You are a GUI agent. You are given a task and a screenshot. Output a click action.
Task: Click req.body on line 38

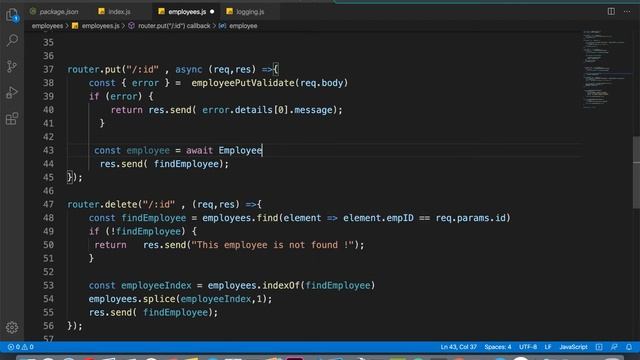tap(322, 83)
